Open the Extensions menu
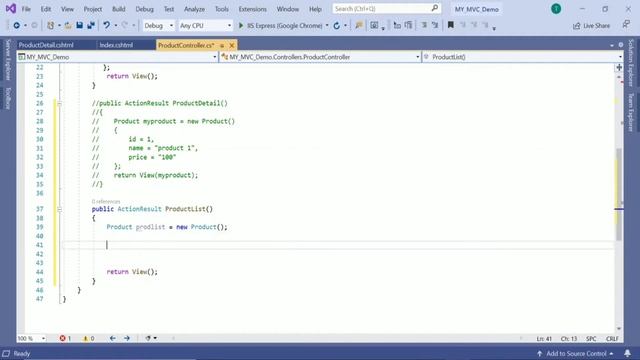This screenshot has width=640, height=360. pyautogui.click(x=253, y=9)
